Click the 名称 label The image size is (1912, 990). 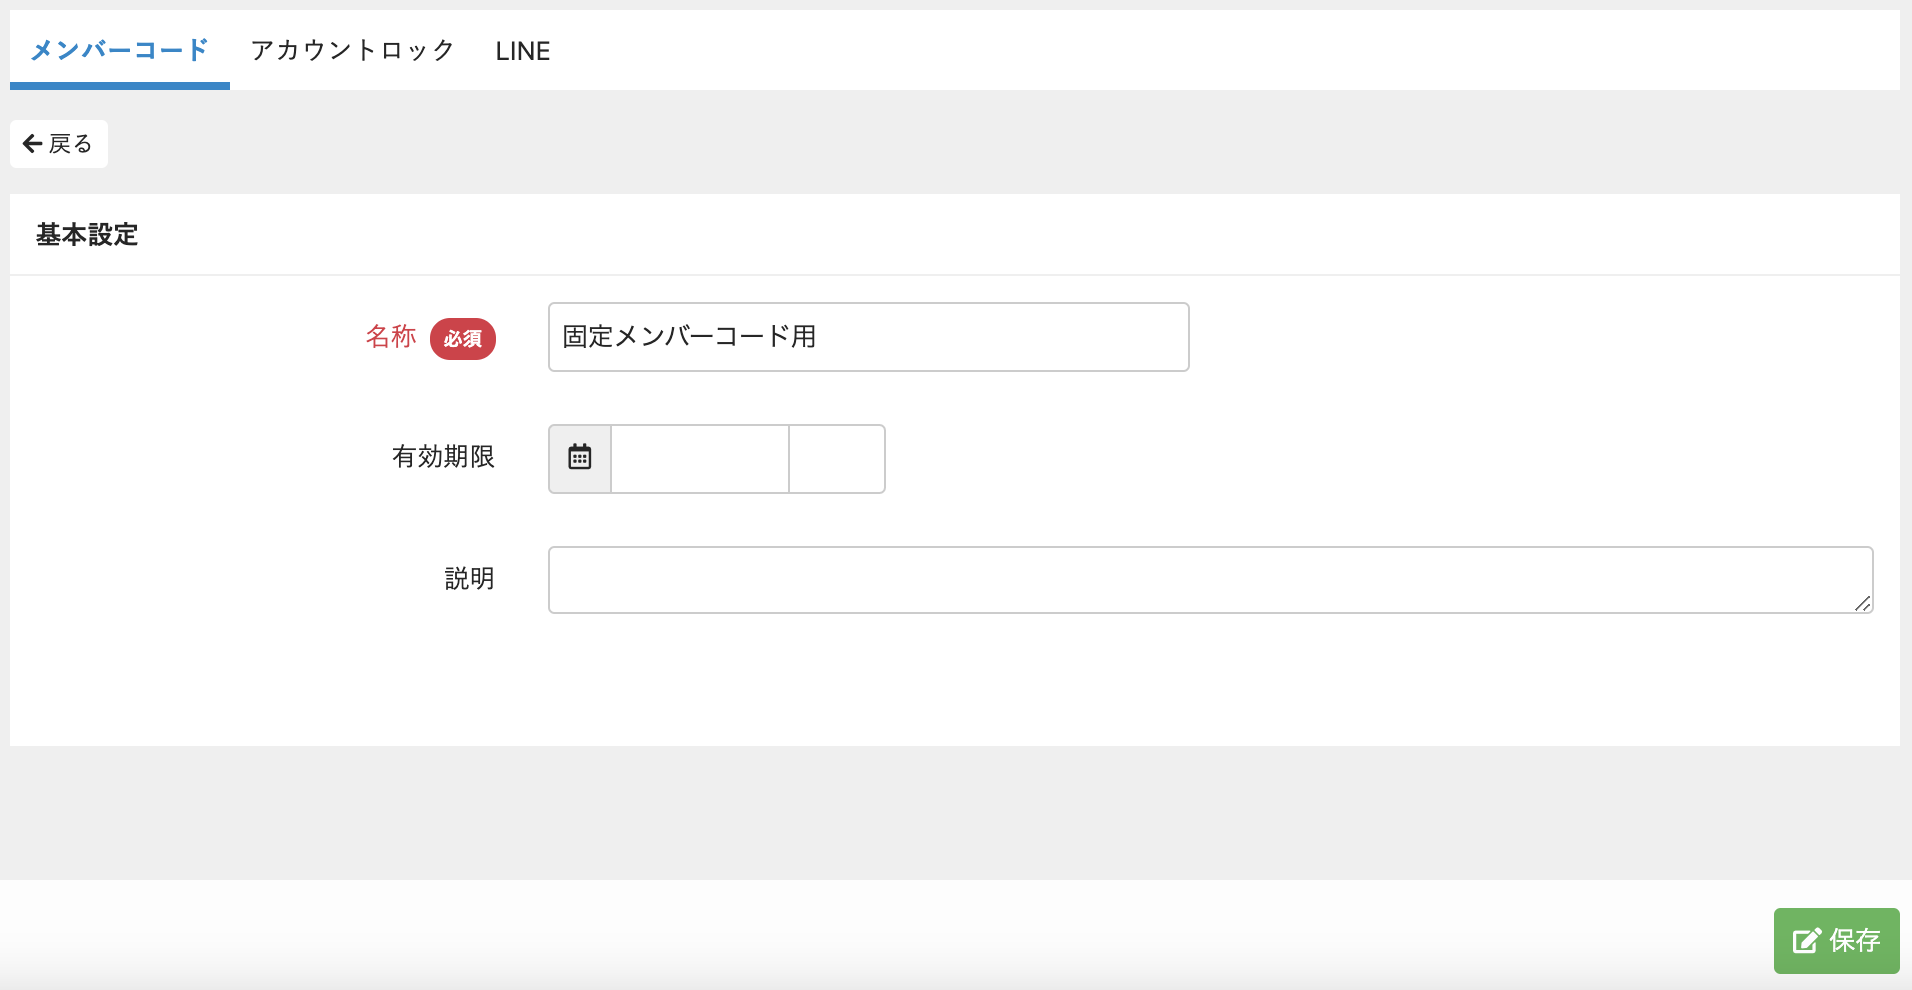click(390, 336)
